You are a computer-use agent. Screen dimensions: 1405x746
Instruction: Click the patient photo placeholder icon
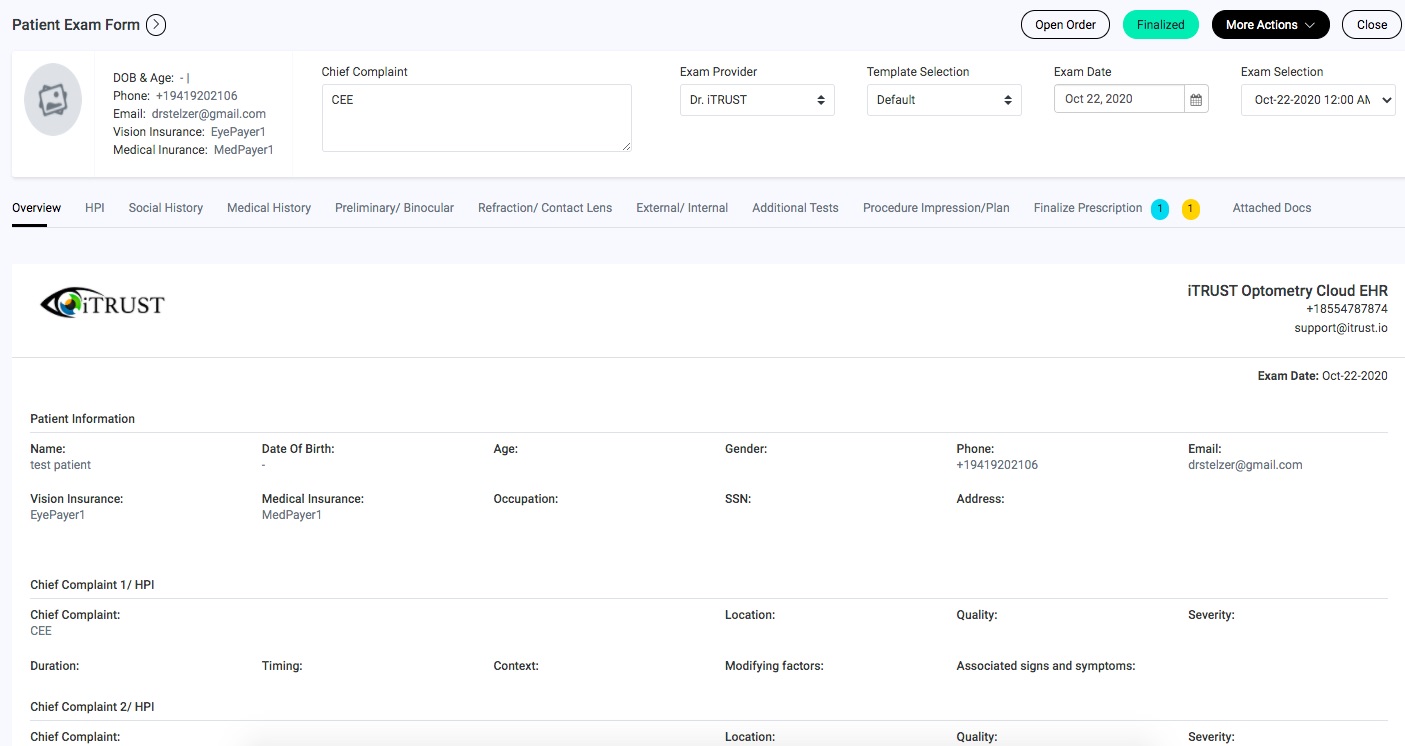click(51, 99)
